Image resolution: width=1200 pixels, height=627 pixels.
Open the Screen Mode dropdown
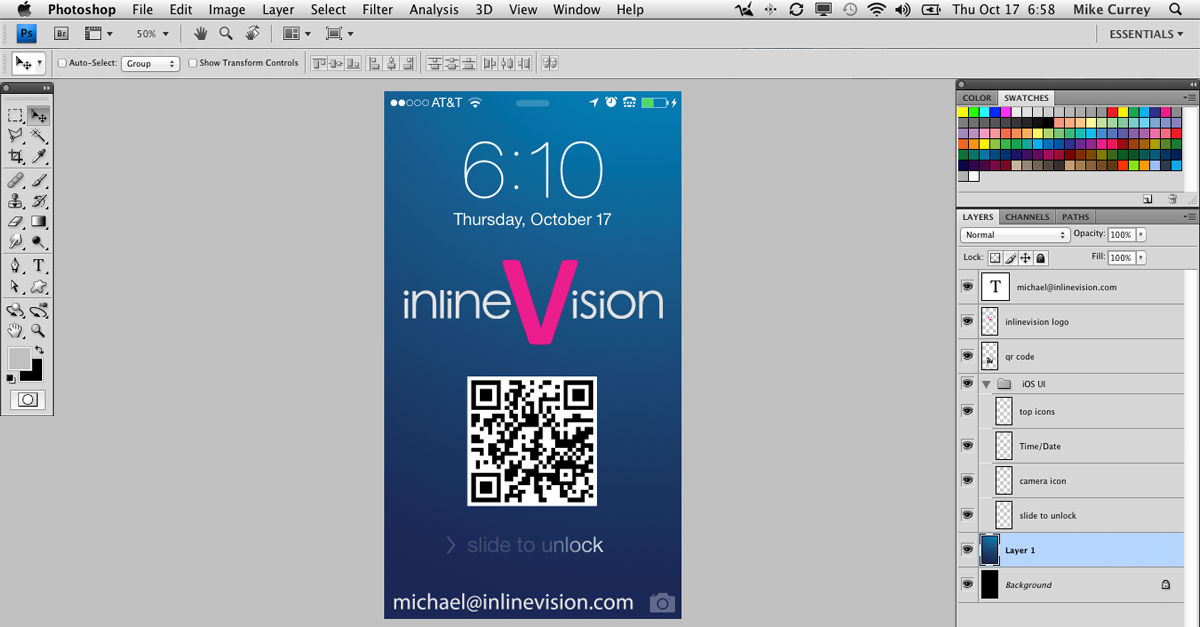pyautogui.click(x=340, y=34)
